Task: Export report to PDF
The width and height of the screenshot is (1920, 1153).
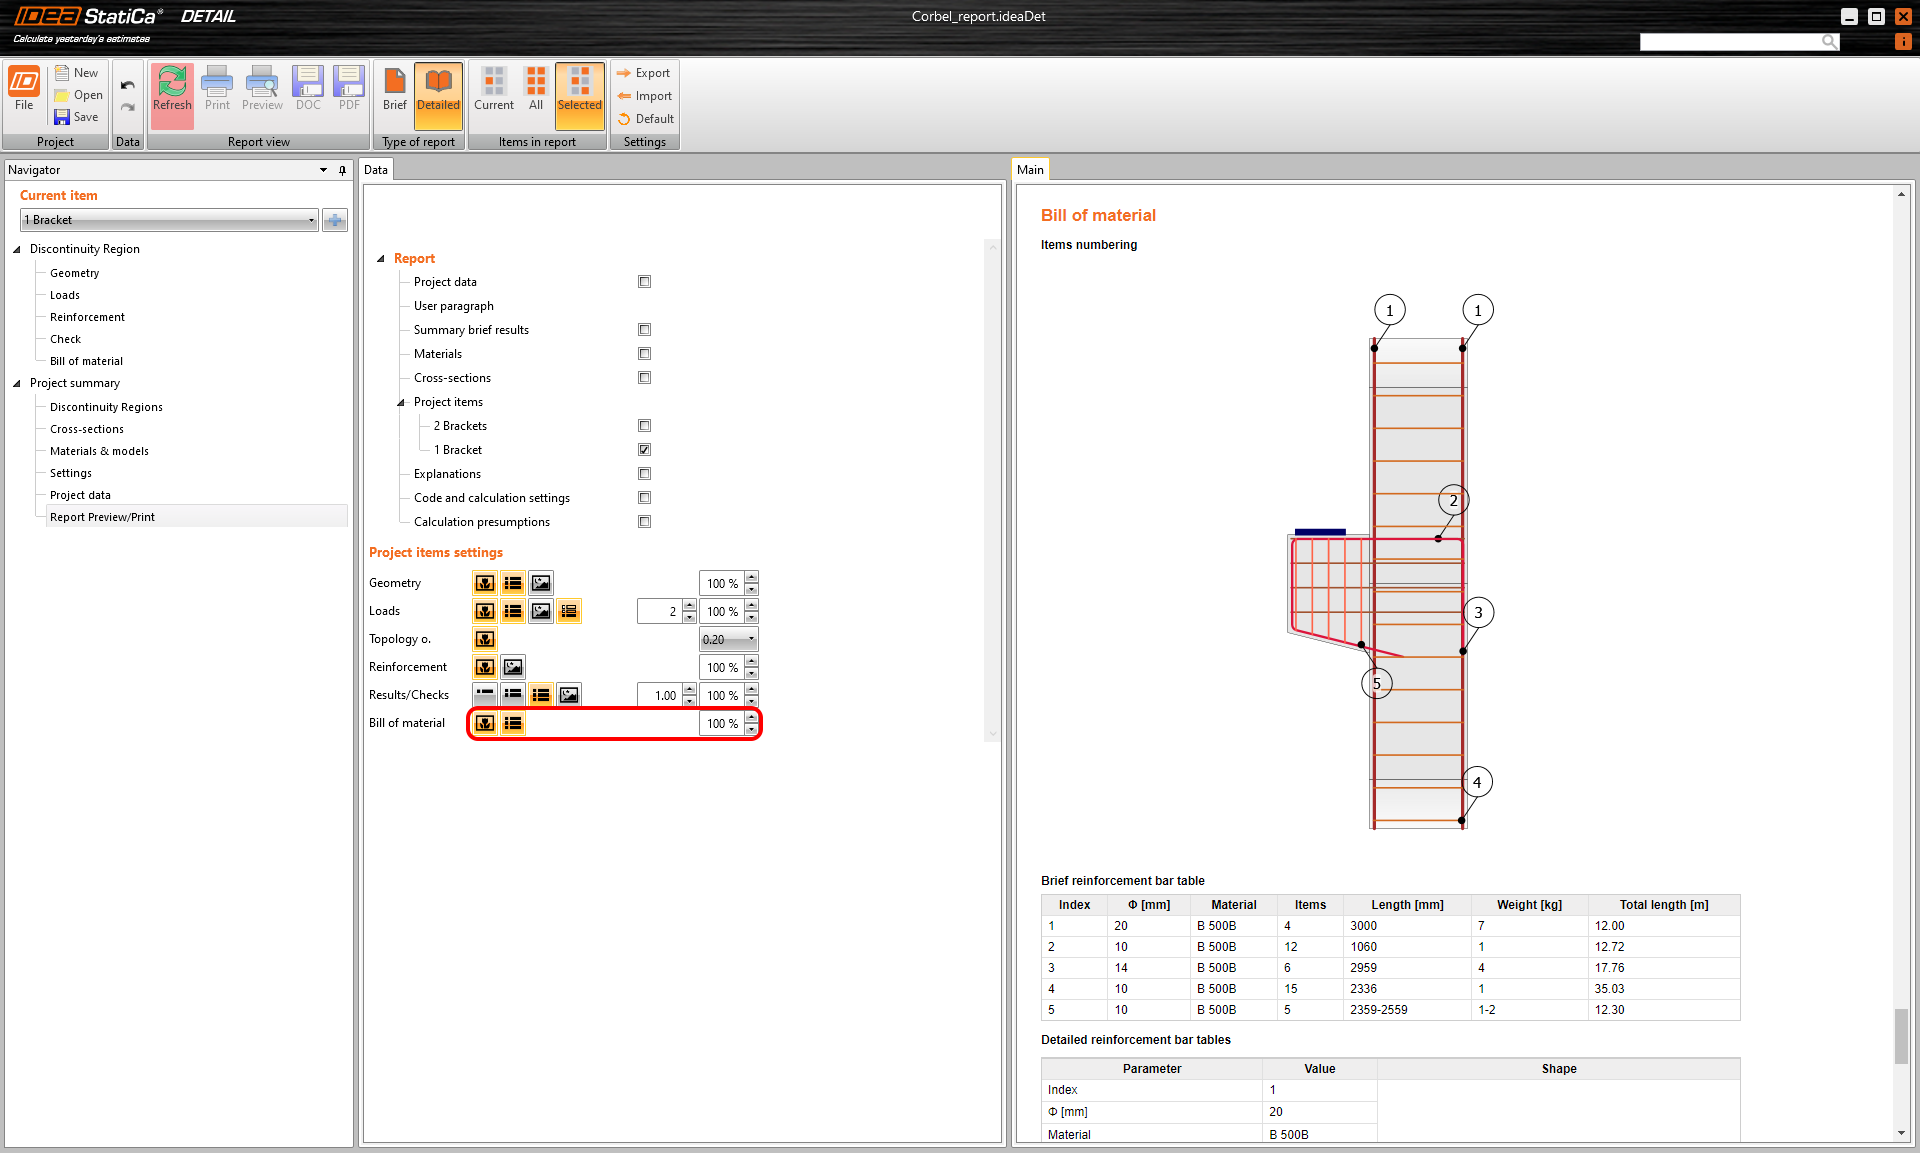Action: pyautogui.click(x=349, y=88)
